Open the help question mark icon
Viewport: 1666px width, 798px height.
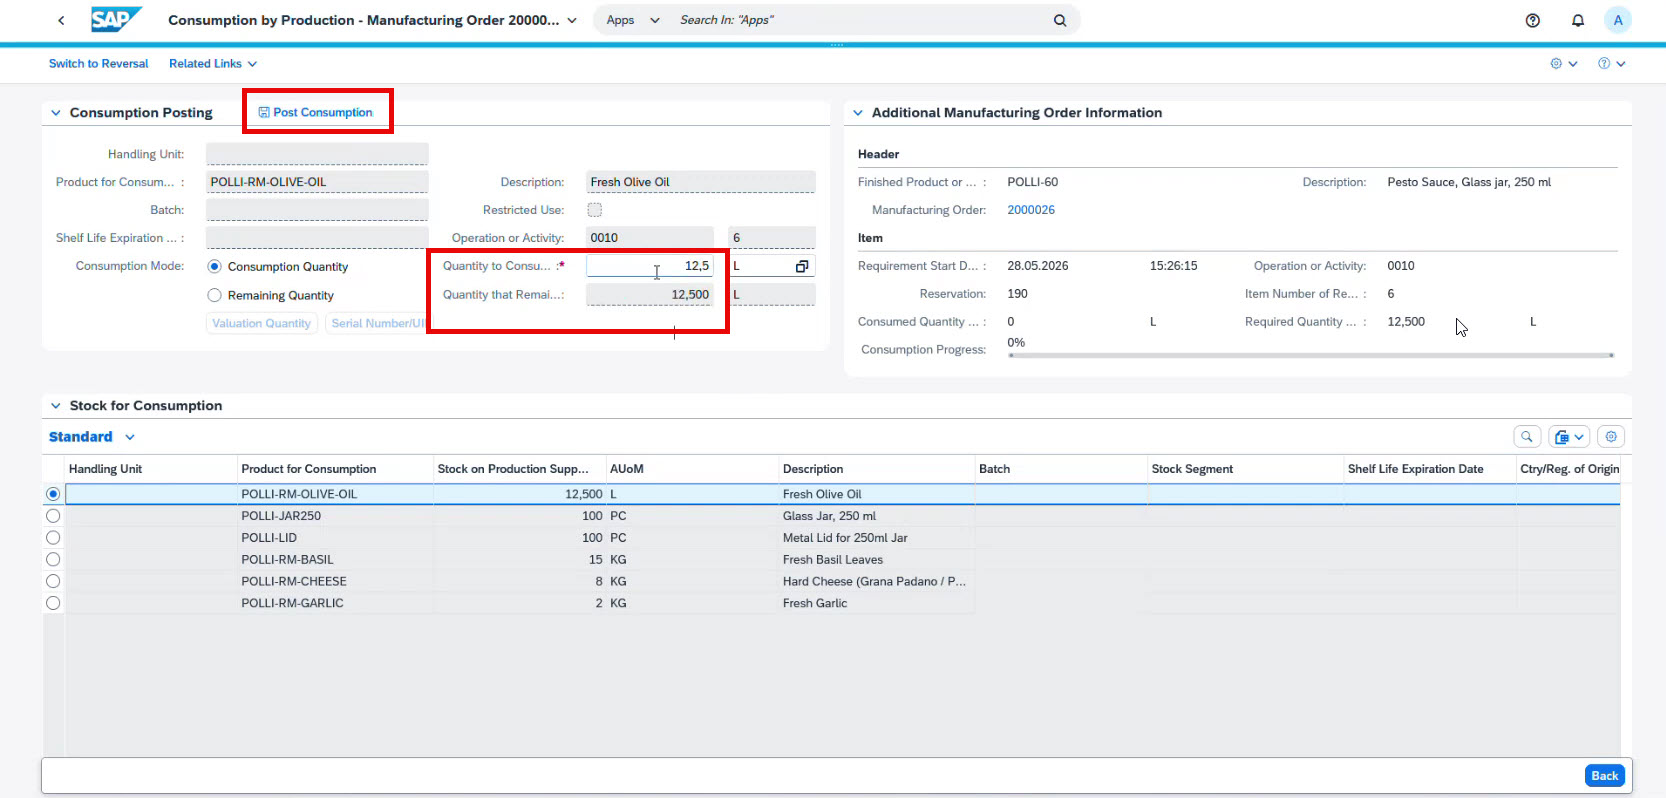pyautogui.click(x=1532, y=20)
